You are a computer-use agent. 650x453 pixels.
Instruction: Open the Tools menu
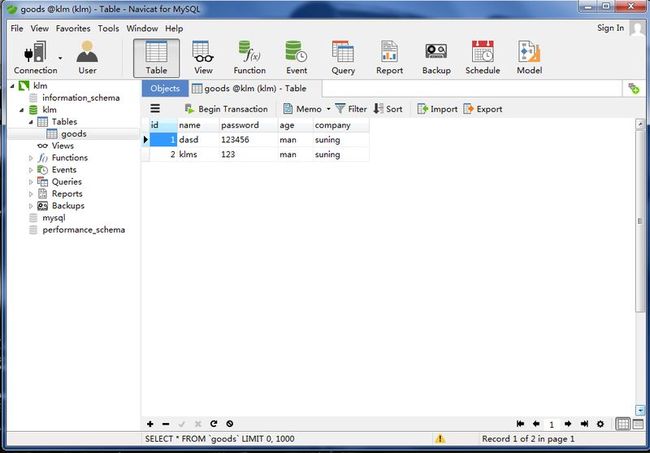pyautogui.click(x=108, y=28)
